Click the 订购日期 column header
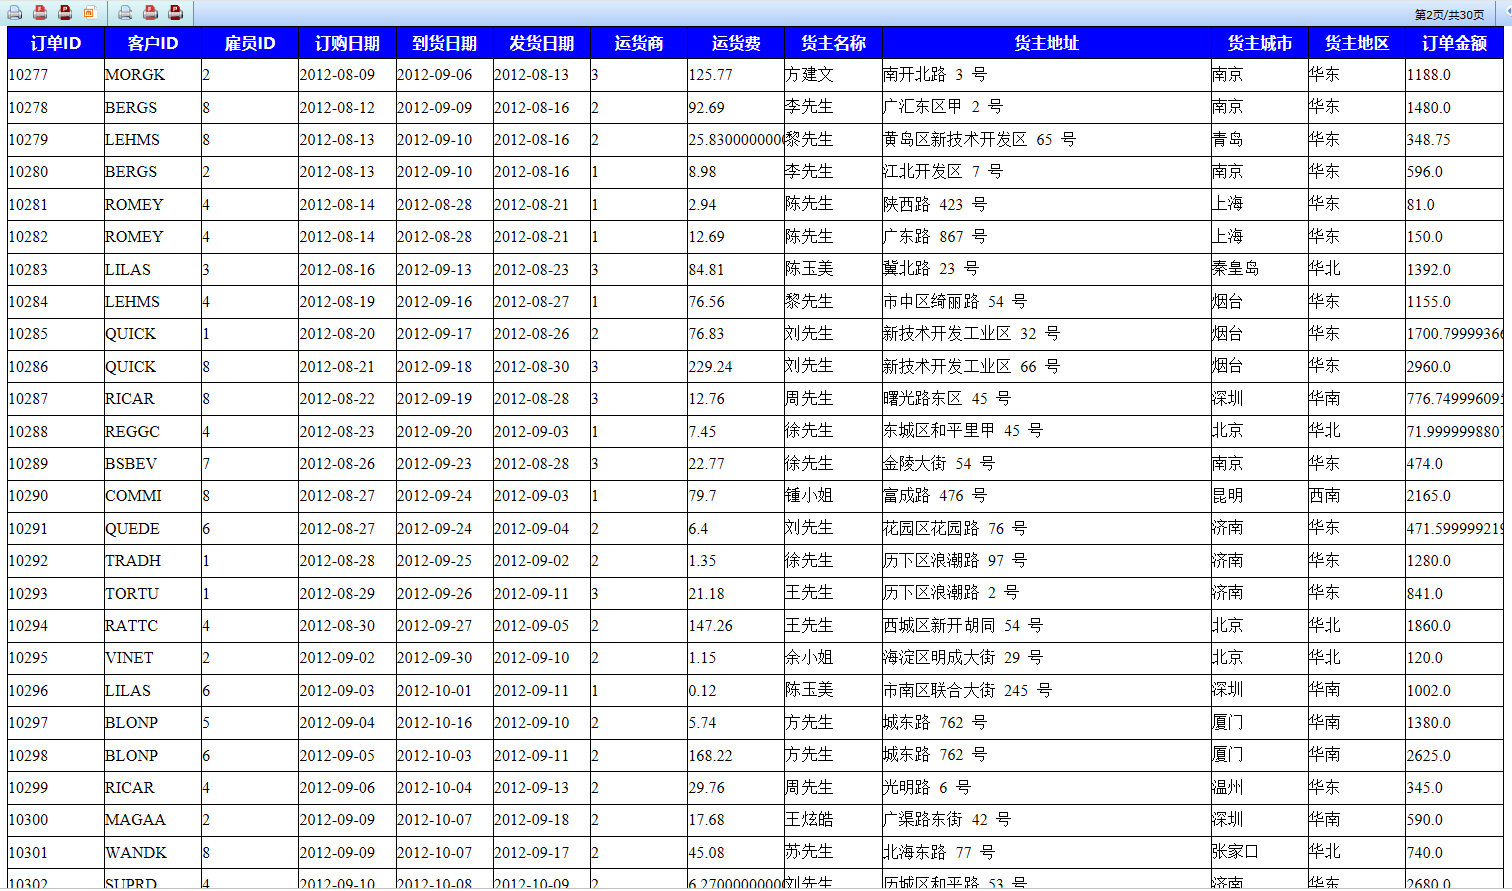This screenshot has width=1512, height=891. [347, 43]
